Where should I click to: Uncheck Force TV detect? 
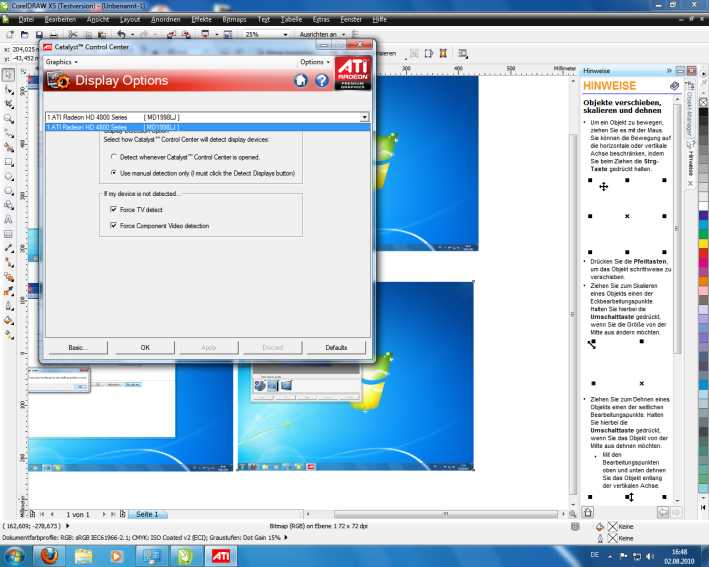click(113, 209)
